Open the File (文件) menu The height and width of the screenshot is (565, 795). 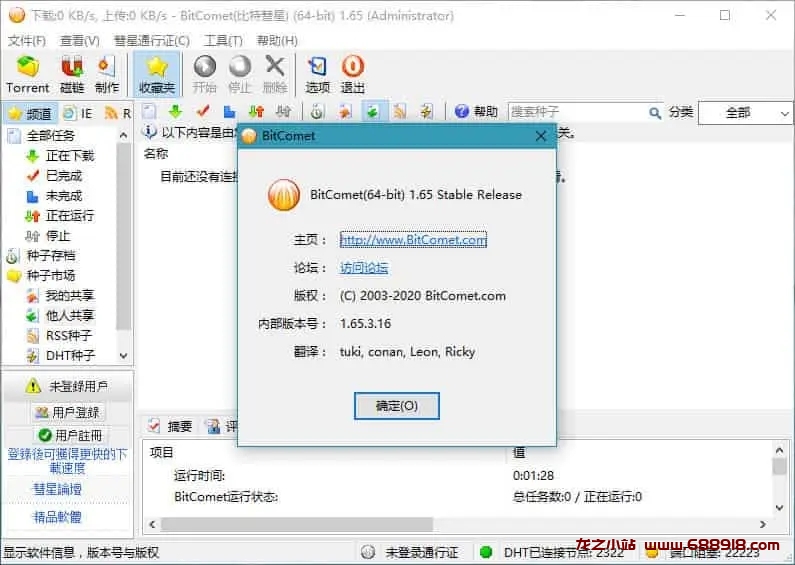point(27,41)
